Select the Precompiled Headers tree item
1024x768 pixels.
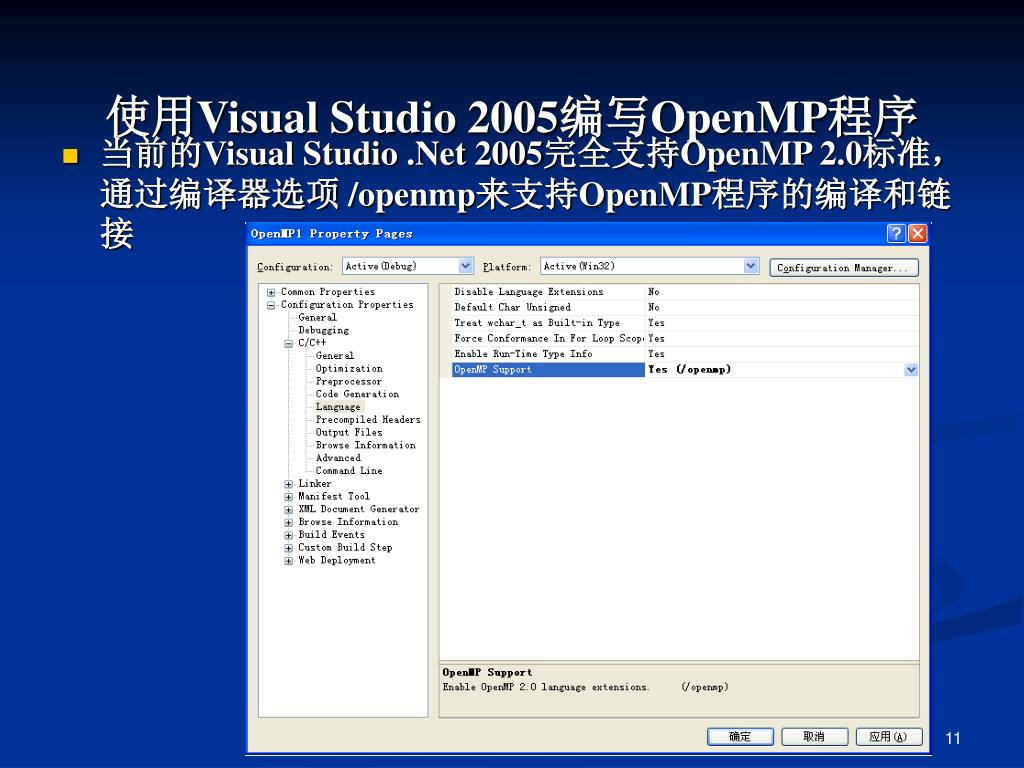pyautogui.click(x=368, y=419)
